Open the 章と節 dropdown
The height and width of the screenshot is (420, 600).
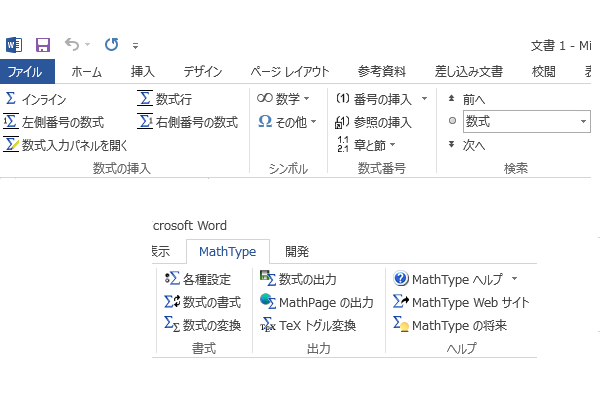tap(365, 145)
